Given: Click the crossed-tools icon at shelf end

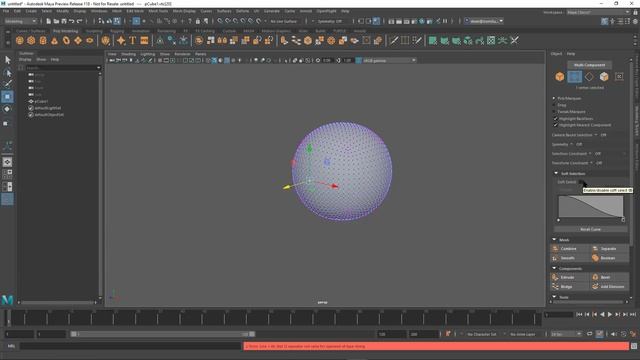Looking at the screenshot, I should click(x=515, y=40).
